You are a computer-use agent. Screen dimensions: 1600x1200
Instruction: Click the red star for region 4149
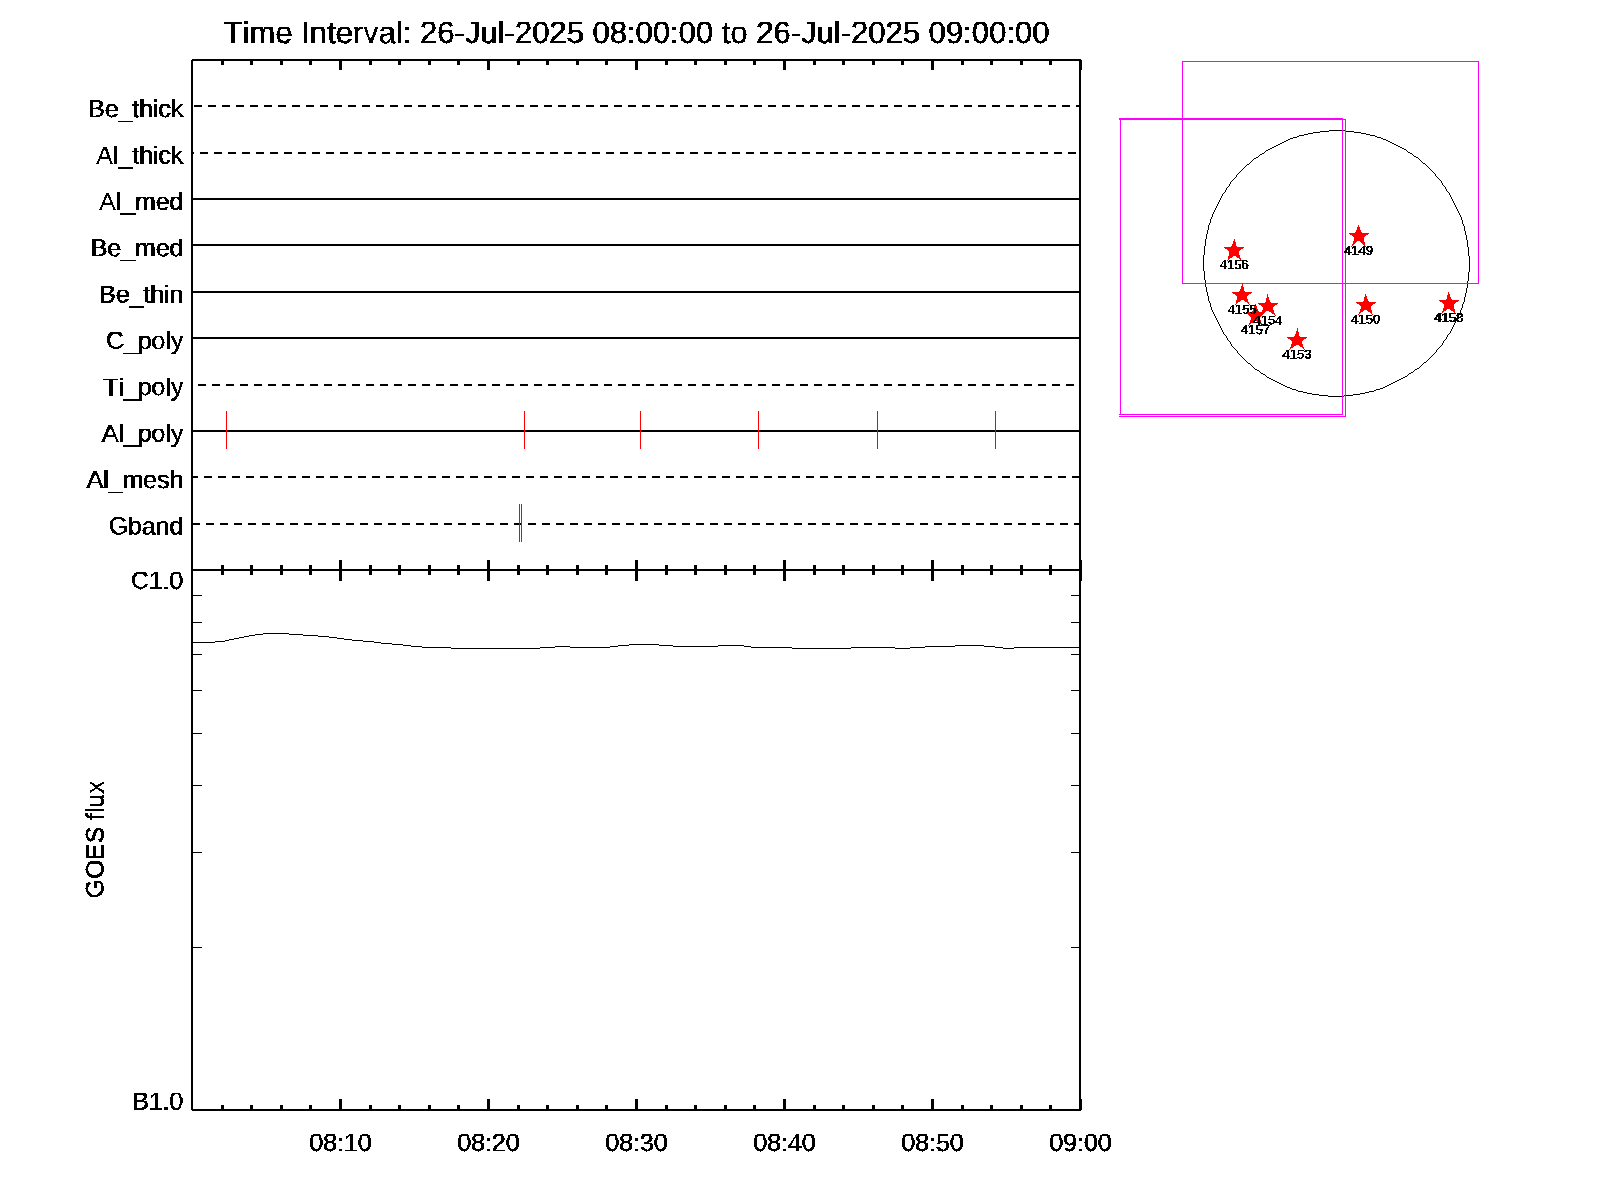pyautogui.click(x=1358, y=237)
